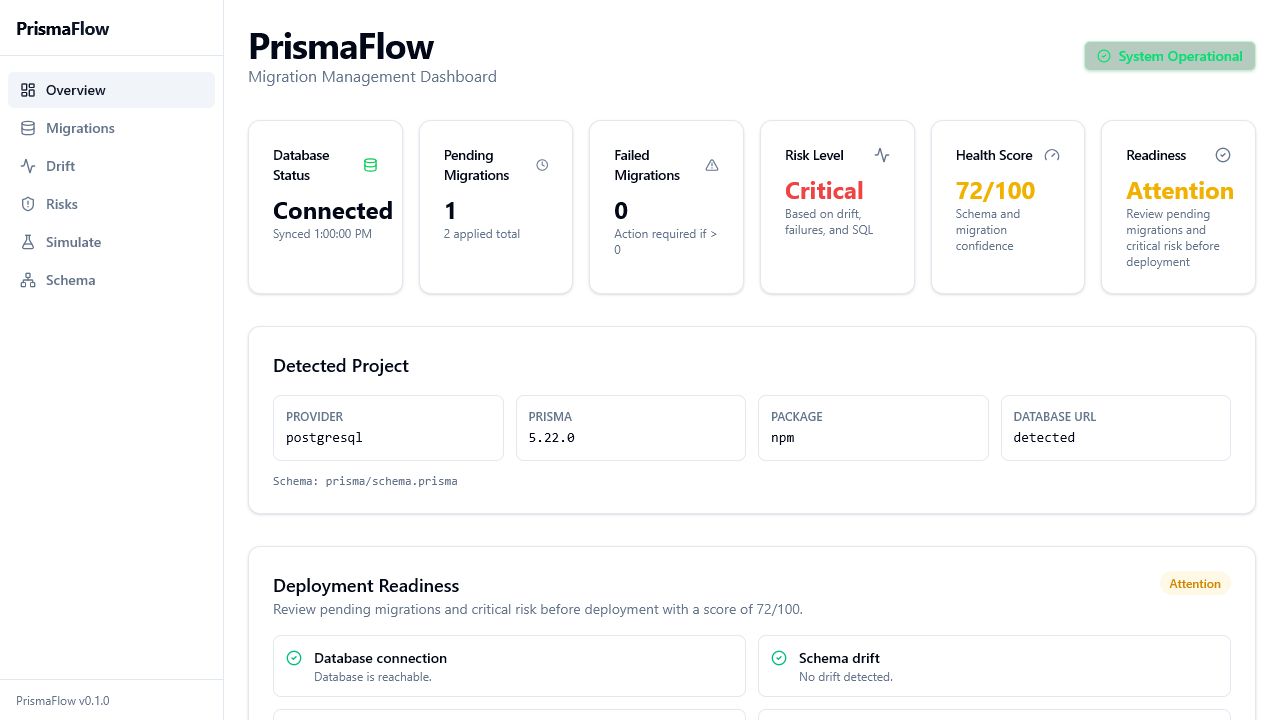
Task: Select the PROVIDER postgresql box
Action: click(x=388, y=428)
